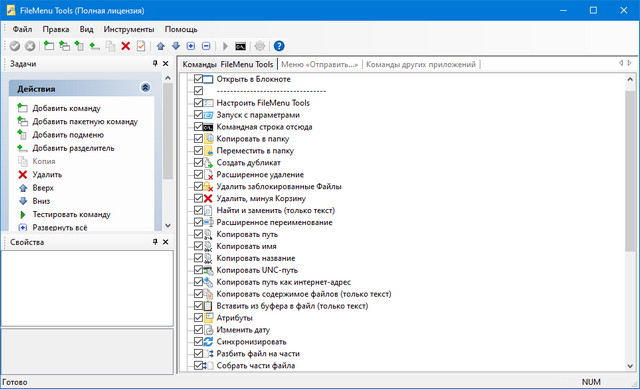The width and height of the screenshot is (640, 389).
Task: Click tab strip left scroll arrow
Action: 621,63
